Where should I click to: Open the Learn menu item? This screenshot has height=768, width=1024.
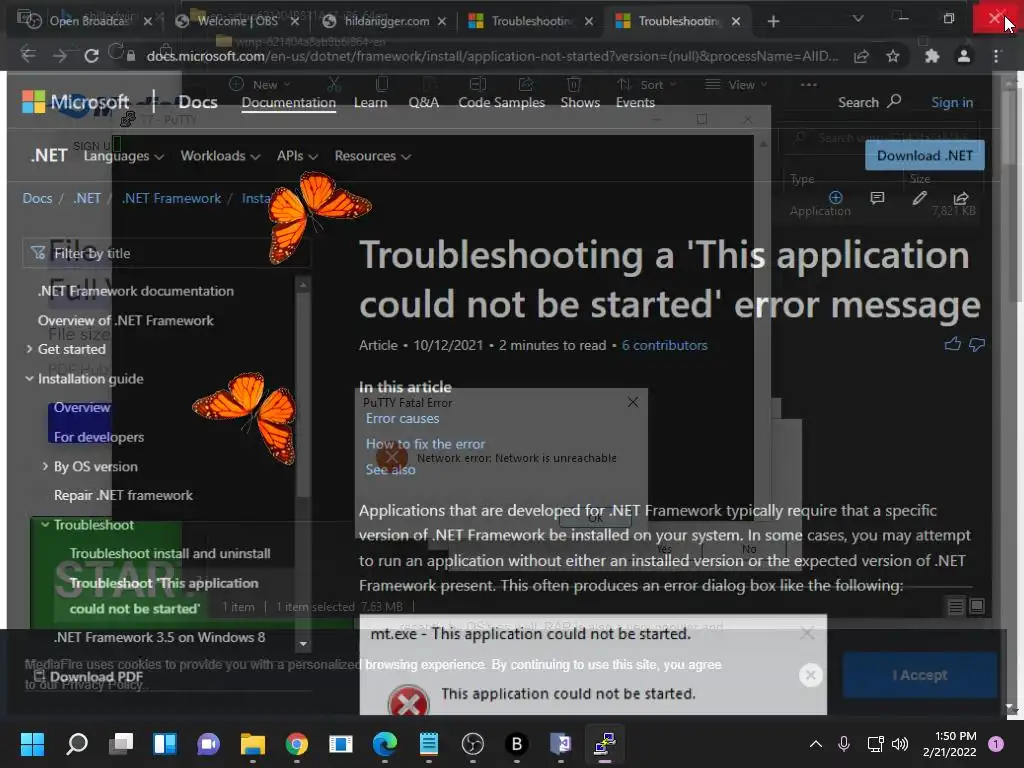370,103
